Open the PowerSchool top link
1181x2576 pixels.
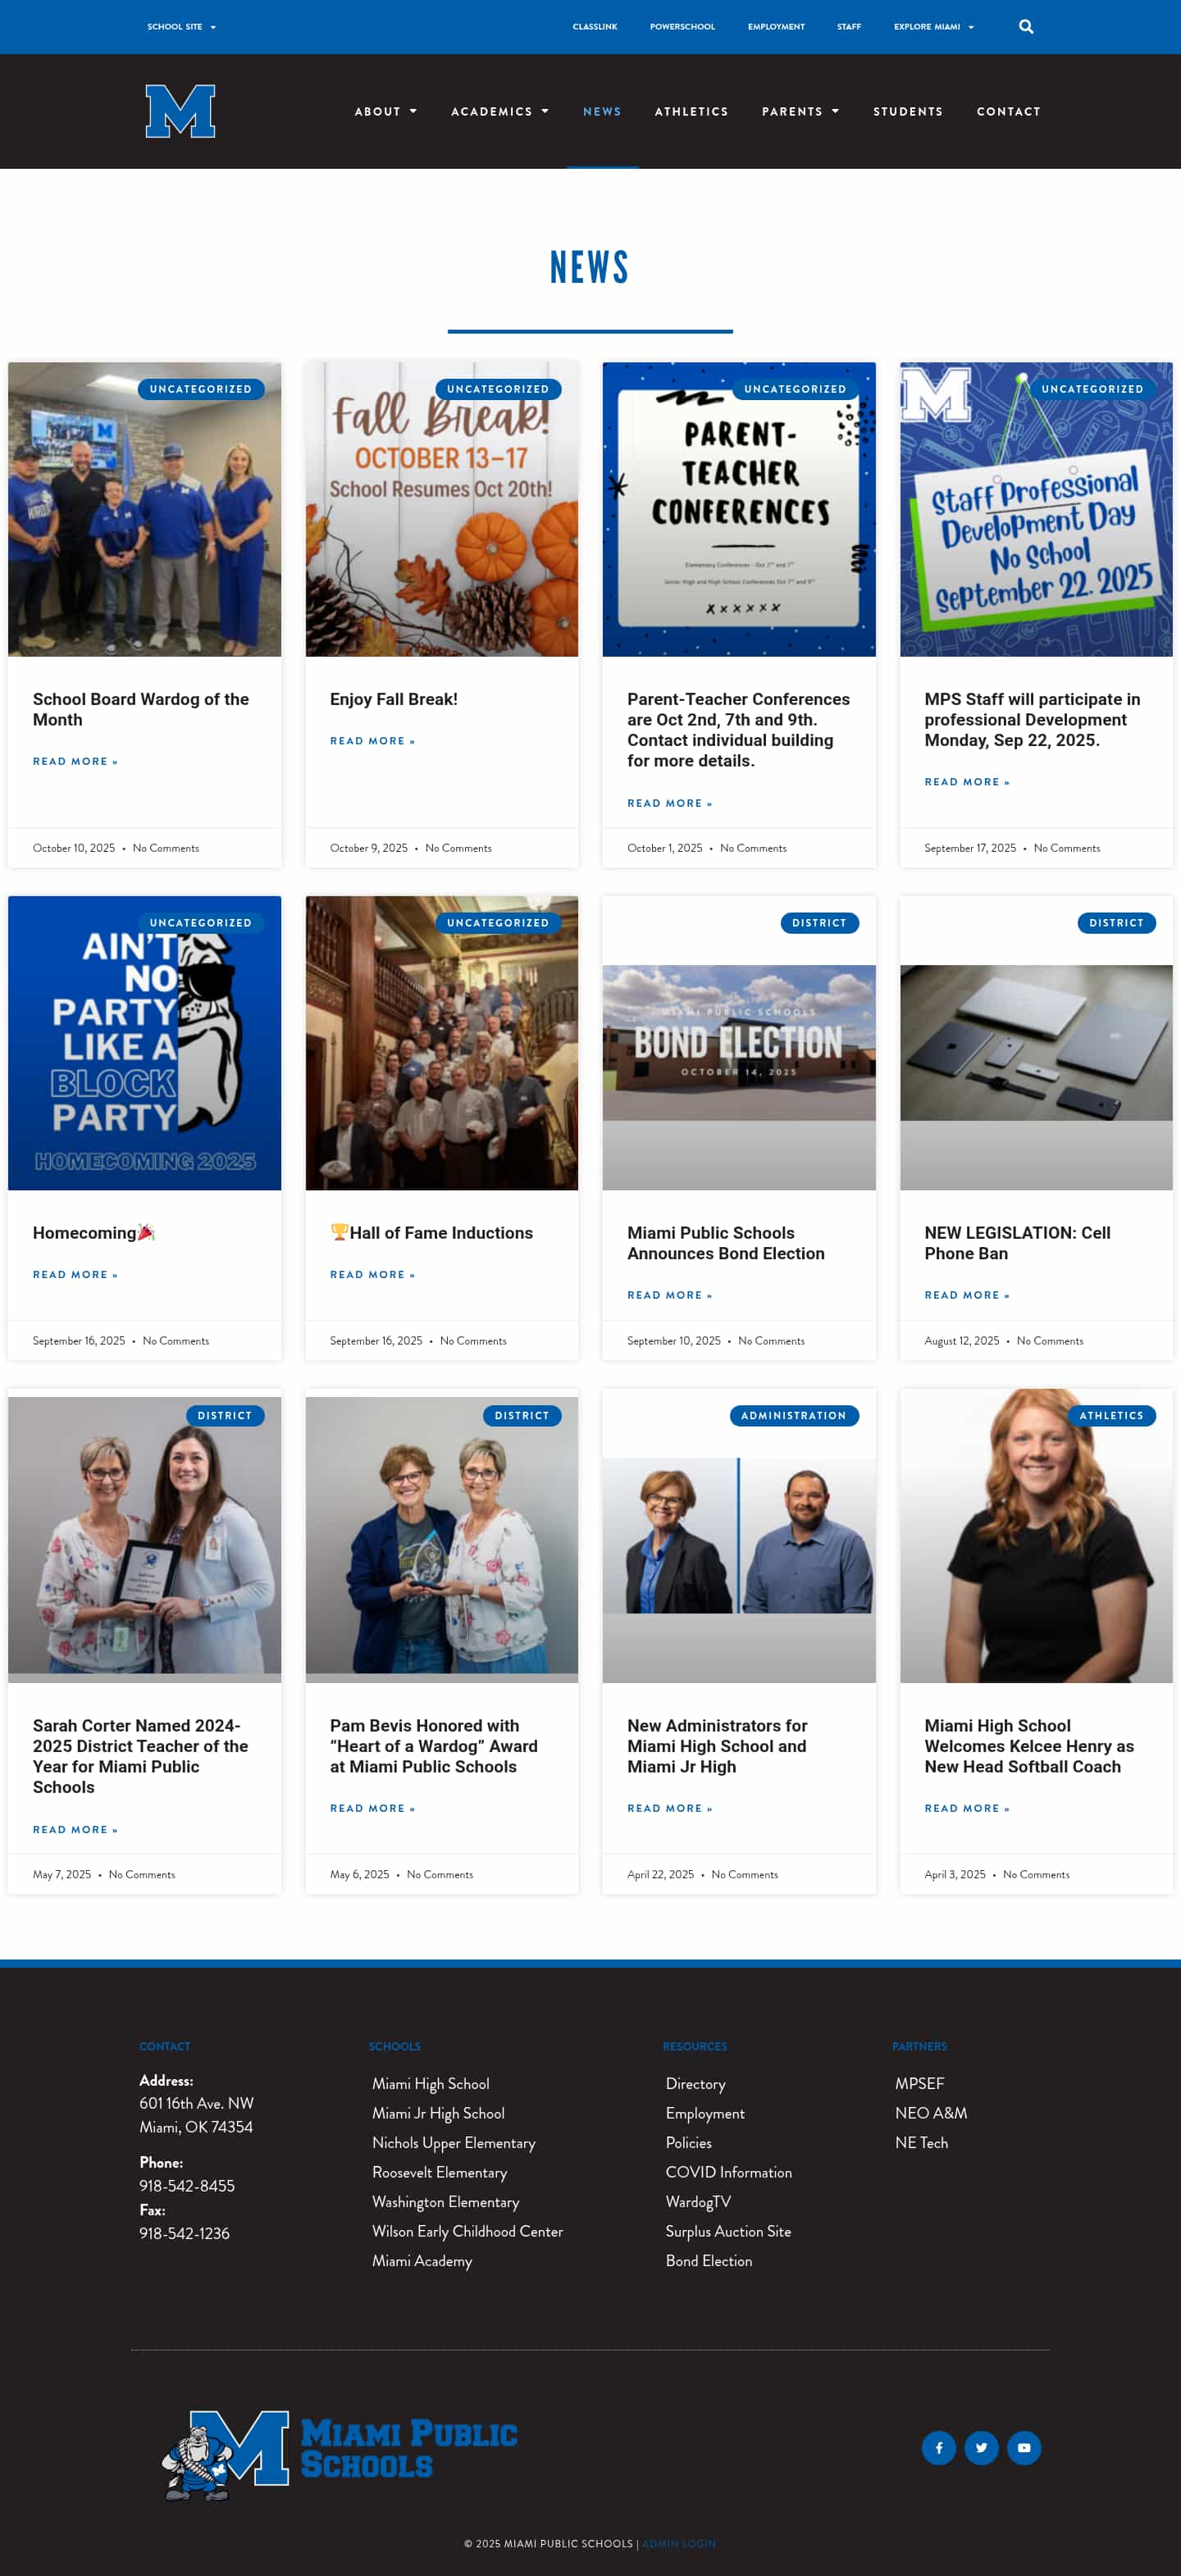click(682, 27)
